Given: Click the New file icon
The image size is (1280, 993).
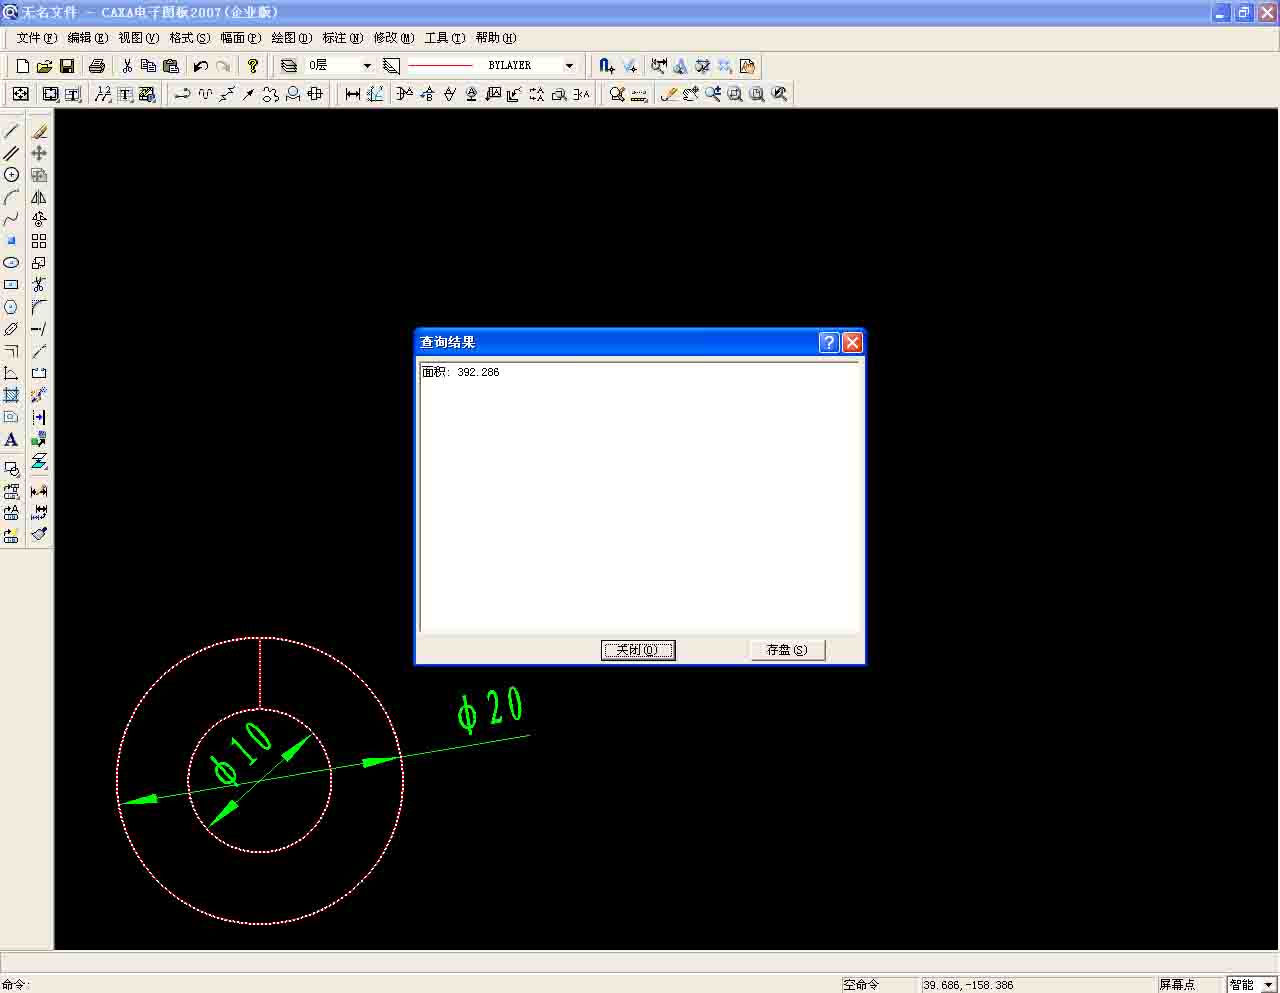Looking at the screenshot, I should (22, 66).
